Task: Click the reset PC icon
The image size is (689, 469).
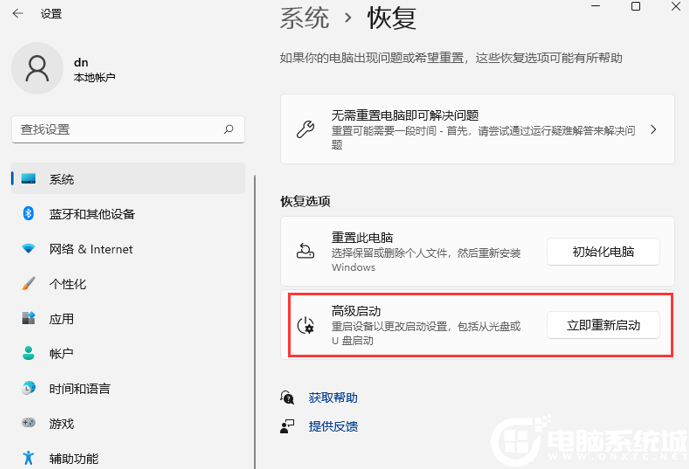Action: pyautogui.click(x=305, y=251)
